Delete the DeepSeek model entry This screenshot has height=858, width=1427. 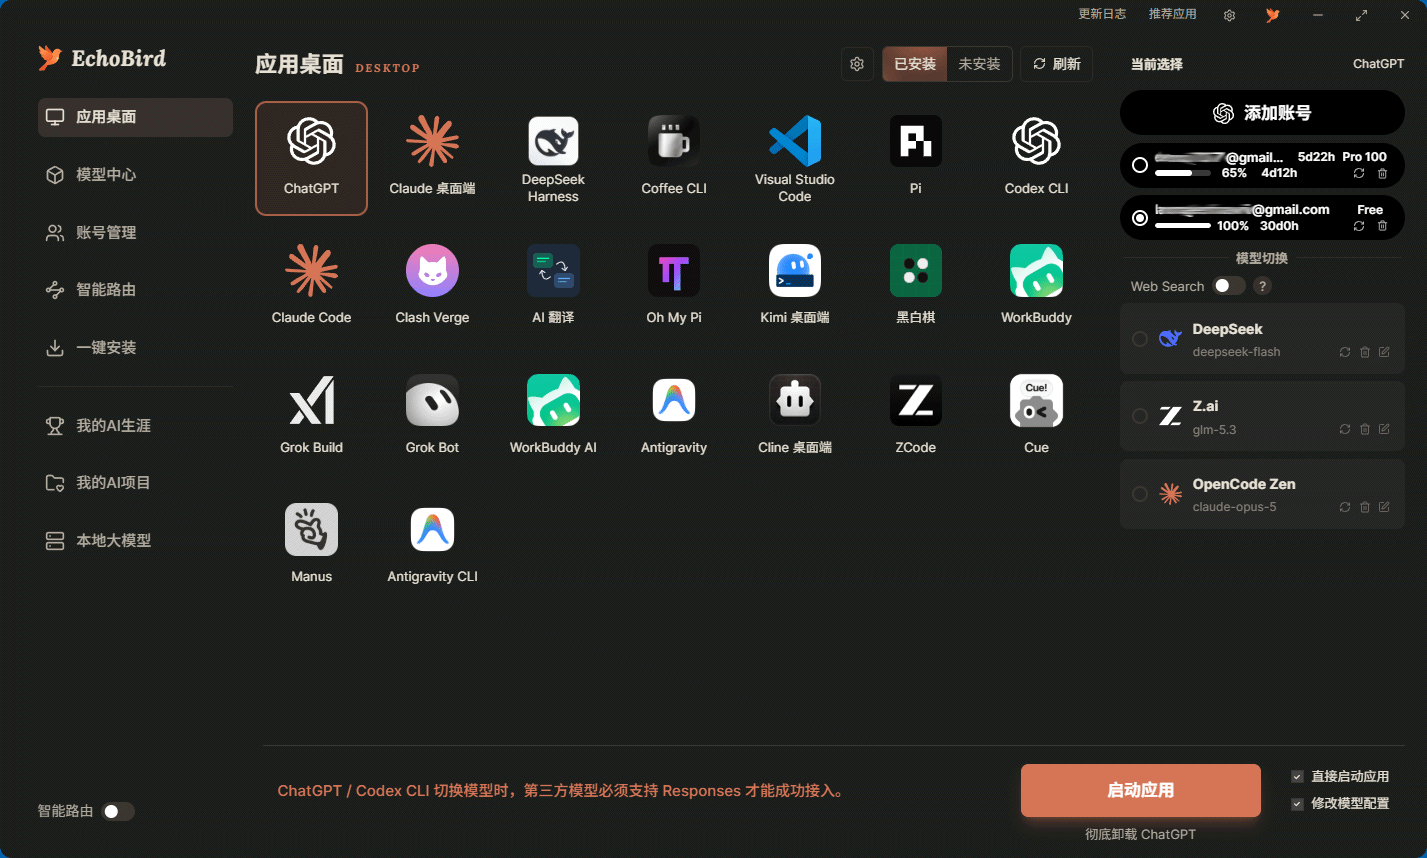pyautogui.click(x=1365, y=352)
